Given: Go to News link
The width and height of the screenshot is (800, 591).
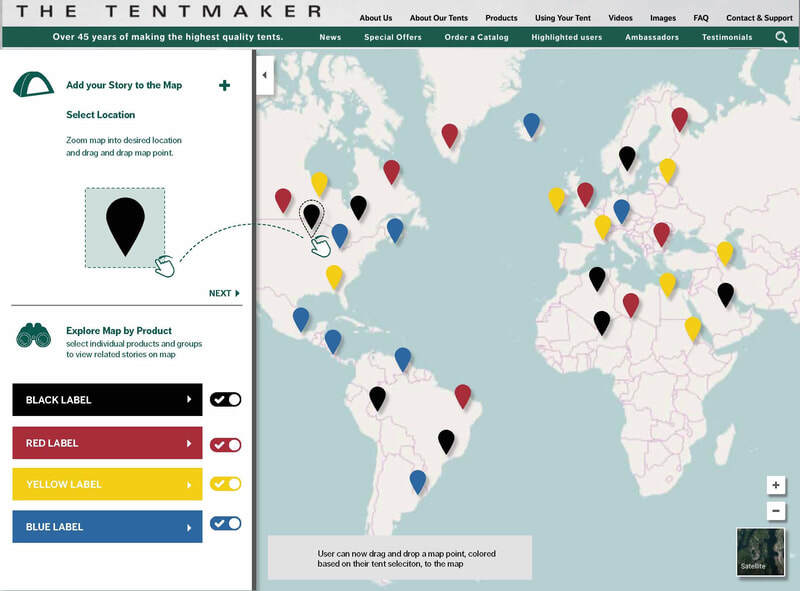Looking at the screenshot, I should (330, 37).
